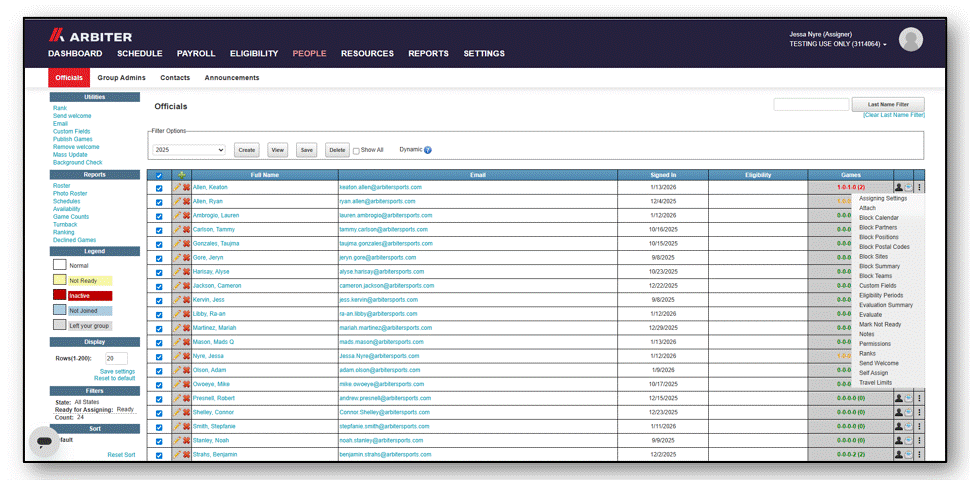Screen dimensions: 970x480
Task: Click the edit pencil for Martinez, Mariah
Action: pos(177,328)
